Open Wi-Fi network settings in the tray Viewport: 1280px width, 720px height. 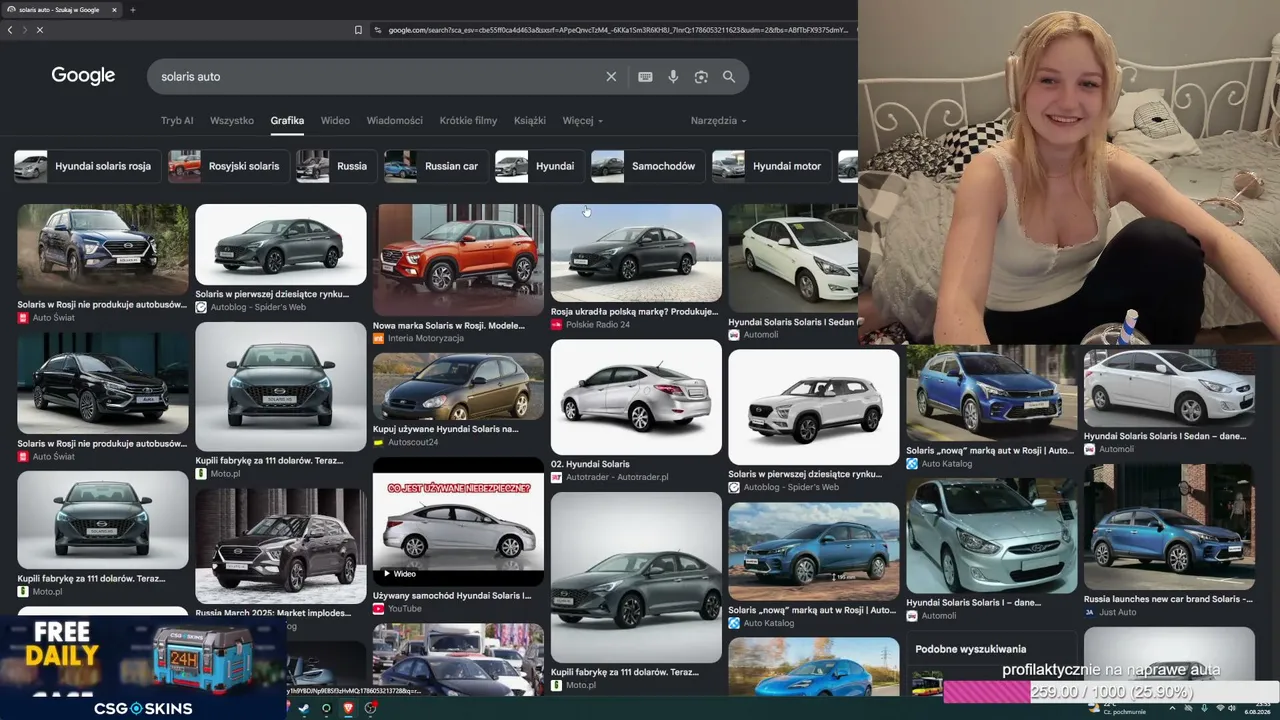coord(1219,708)
